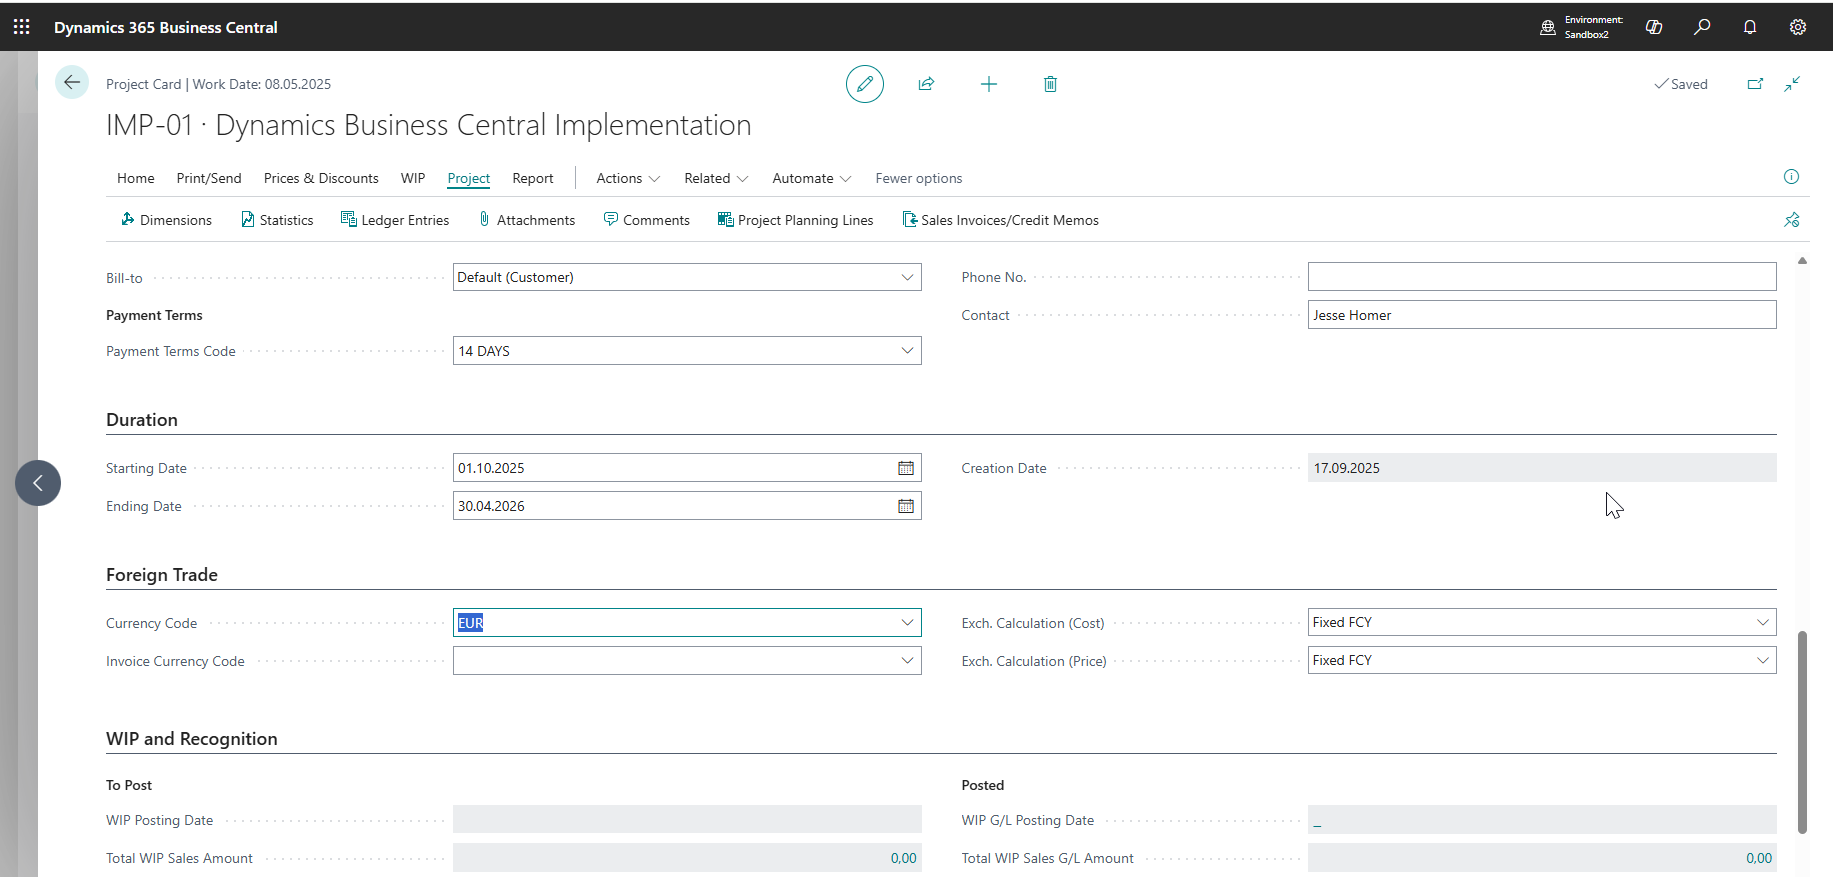This screenshot has height=877, width=1833.
Task: Open the Ending Date calendar picker
Action: pyautogui.click(x=906, y=506)
